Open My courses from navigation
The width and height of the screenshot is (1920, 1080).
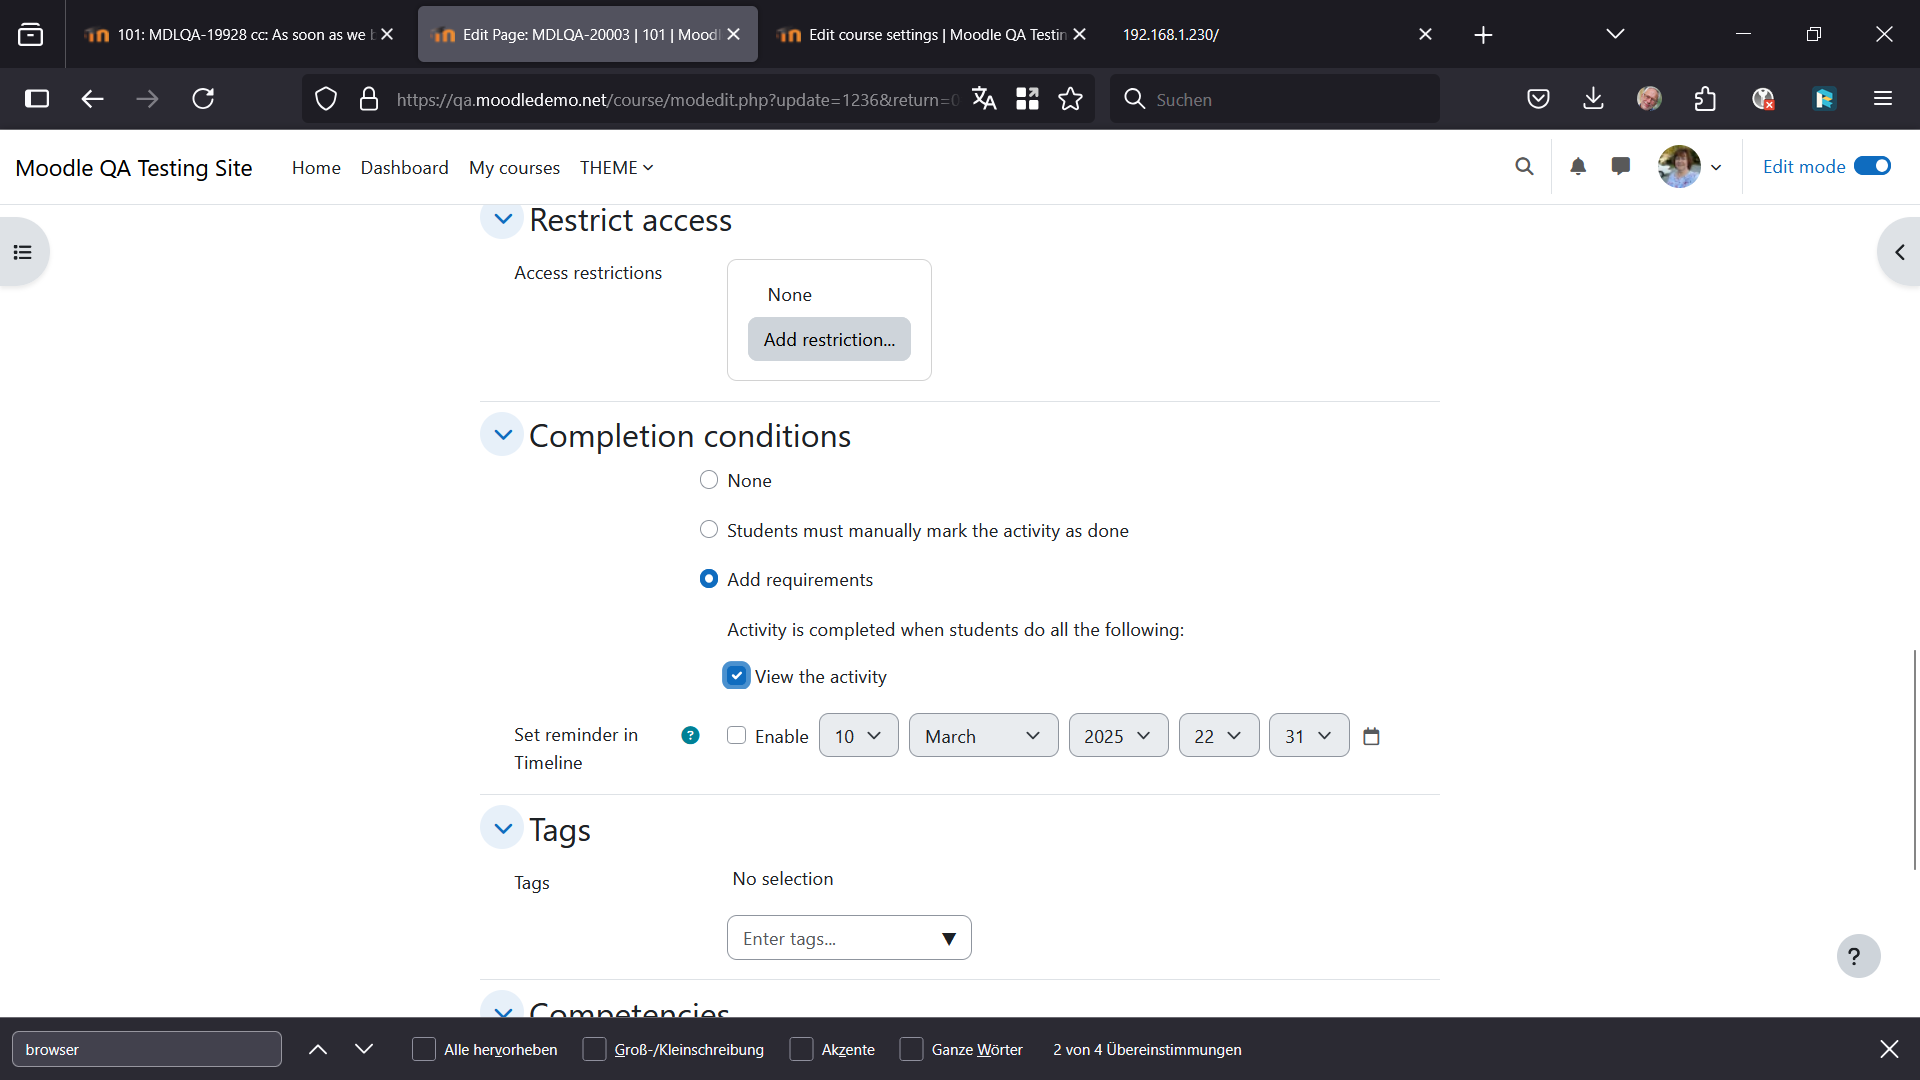pyautogui.click(x=514, y=168)
